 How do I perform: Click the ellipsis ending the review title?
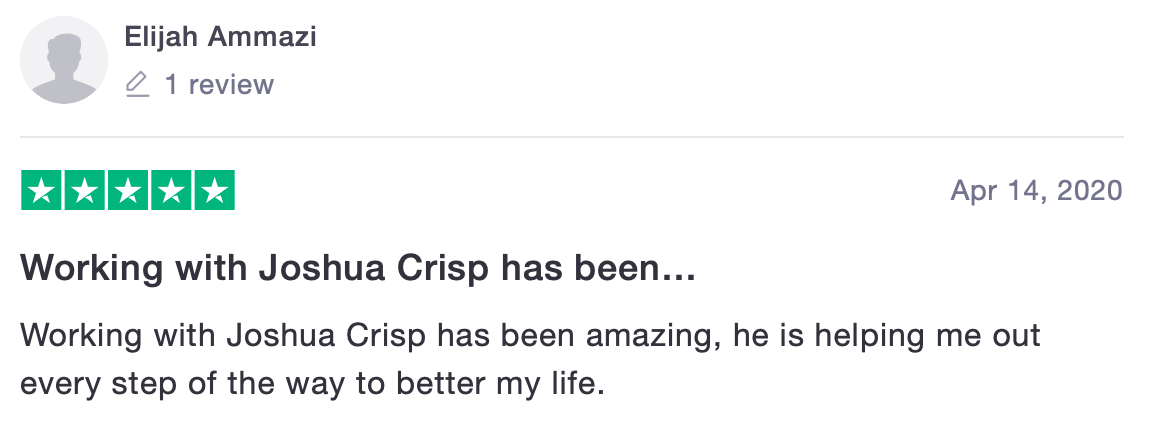tap(678, 268)
